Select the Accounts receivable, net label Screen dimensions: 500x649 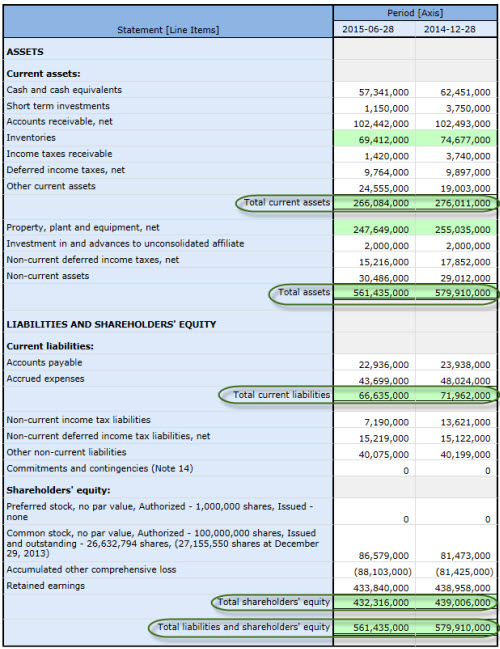(60, 122)
